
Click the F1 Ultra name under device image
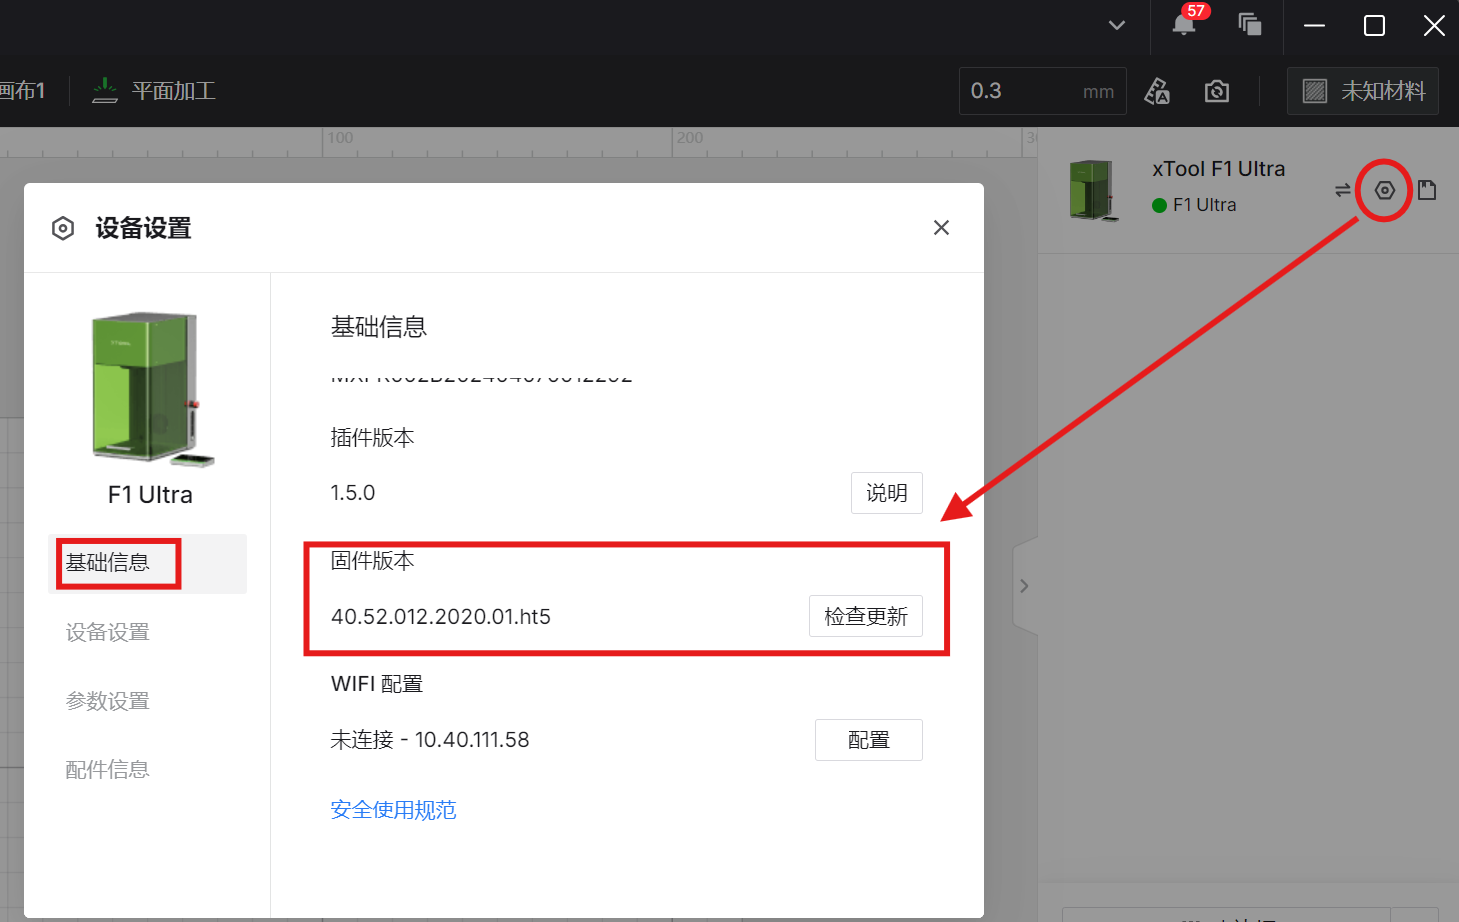point(150,495)
